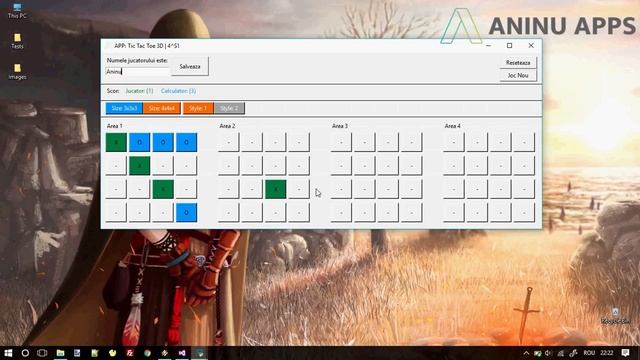The height and width of the screenshot is (360, 640).
Task: Select the Tests folder on desktop
Action: pyautogui.click(x=17, y=41)
